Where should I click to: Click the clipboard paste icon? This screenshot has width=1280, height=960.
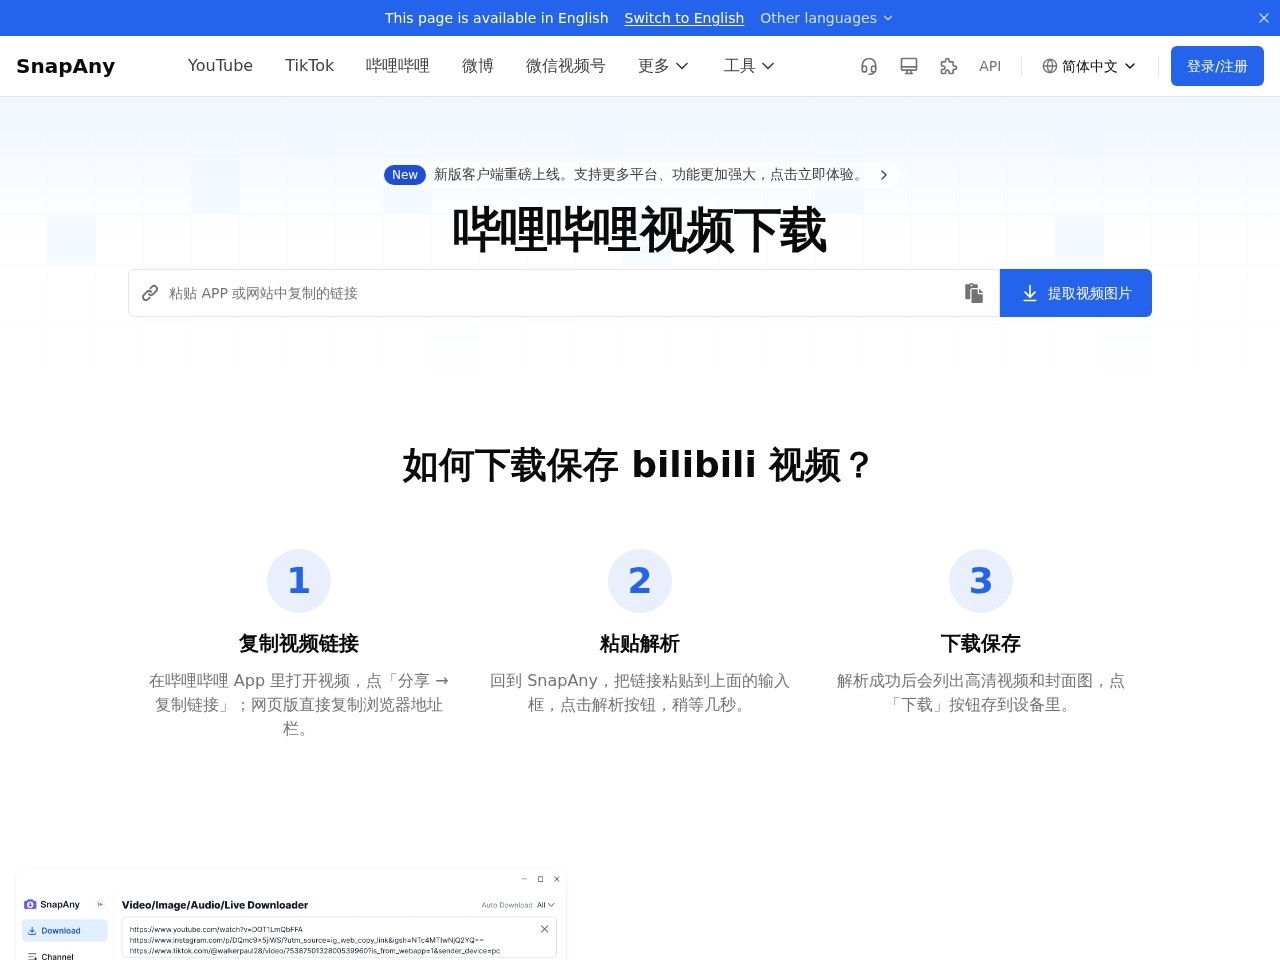pos(974,293)
